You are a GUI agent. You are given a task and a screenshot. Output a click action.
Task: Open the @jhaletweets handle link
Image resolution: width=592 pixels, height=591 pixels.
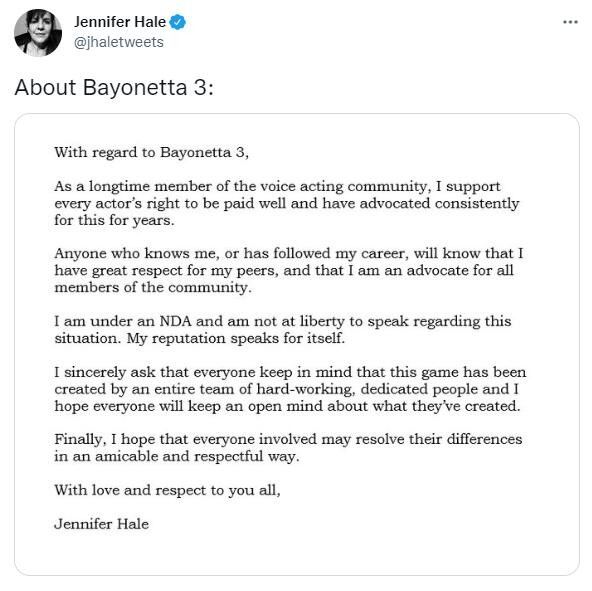coord(119,42)
